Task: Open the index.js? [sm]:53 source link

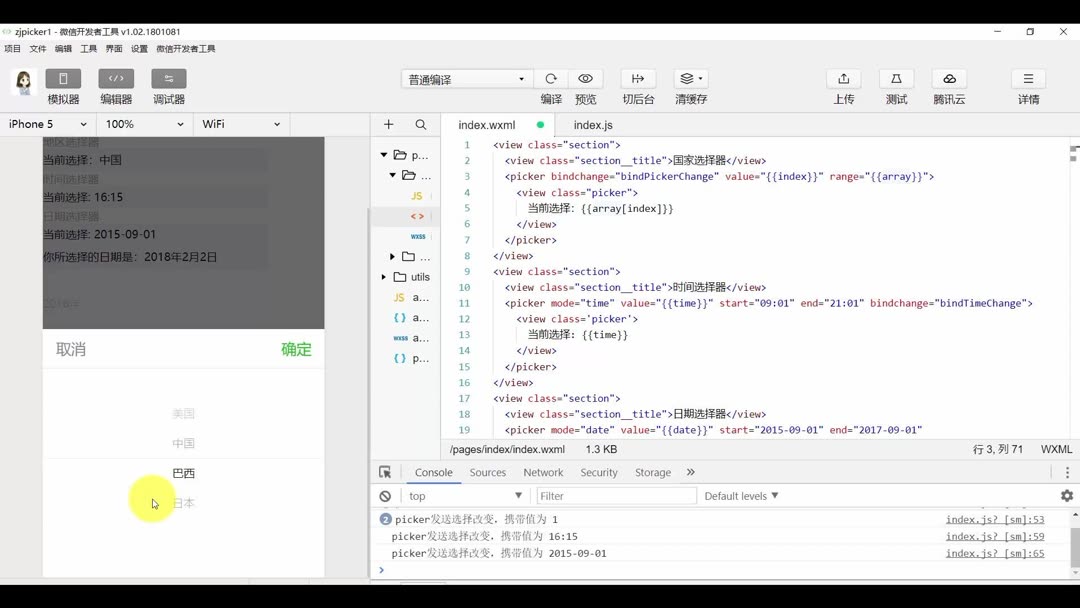Action: coord(995,518)
